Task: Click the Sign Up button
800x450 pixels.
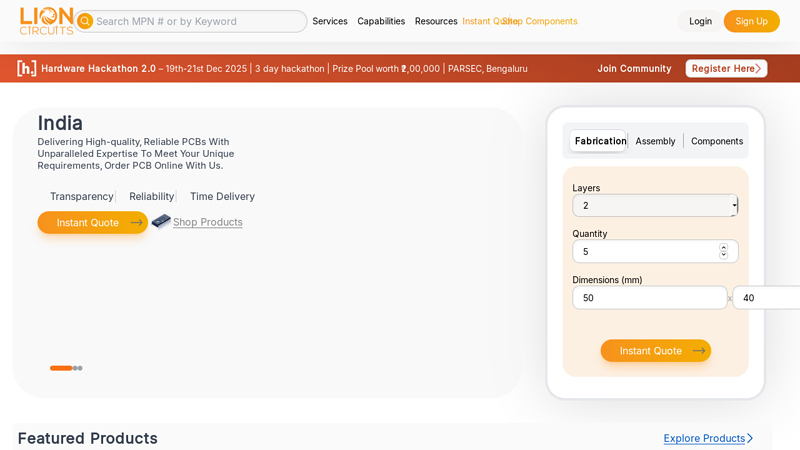Action: [x=752, y=21]
